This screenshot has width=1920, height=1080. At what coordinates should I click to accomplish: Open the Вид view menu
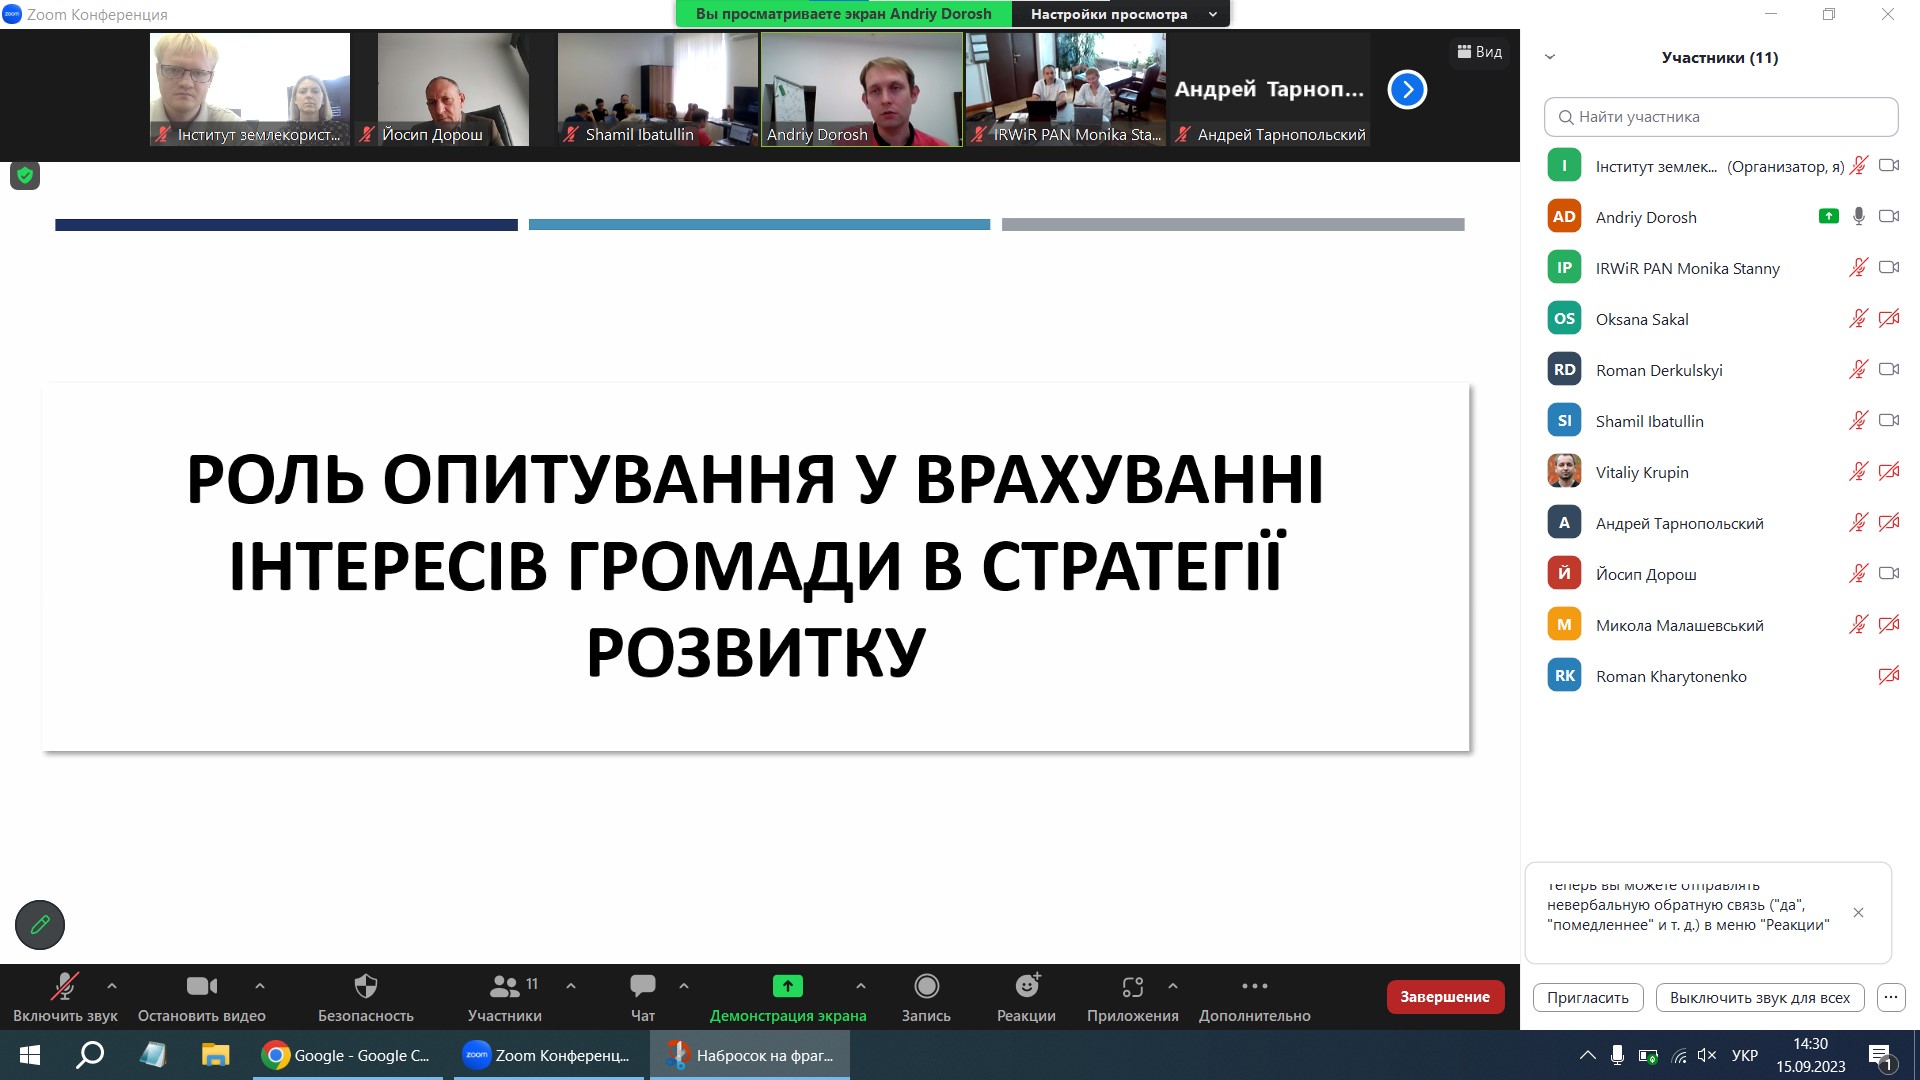pos(1480,52)
